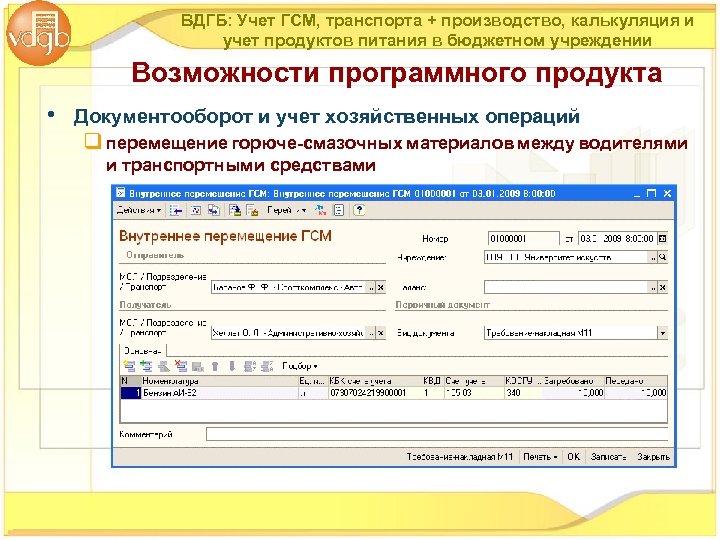Click the Комментарий input field
Image resolution: width=720 pixels, height=540 pixels.
(437, 434)
